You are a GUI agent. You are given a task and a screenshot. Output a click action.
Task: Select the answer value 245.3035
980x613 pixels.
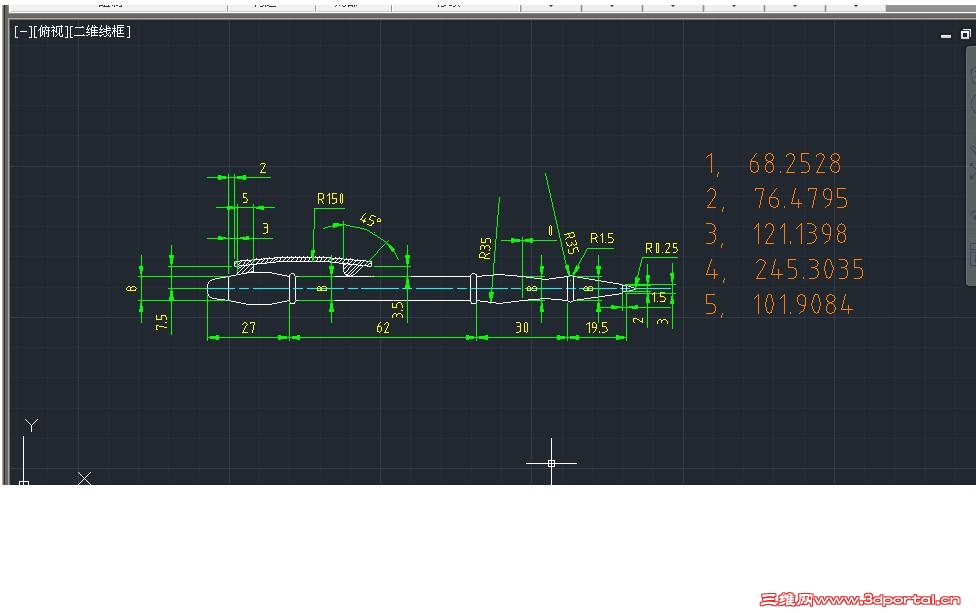pos(809,270)
